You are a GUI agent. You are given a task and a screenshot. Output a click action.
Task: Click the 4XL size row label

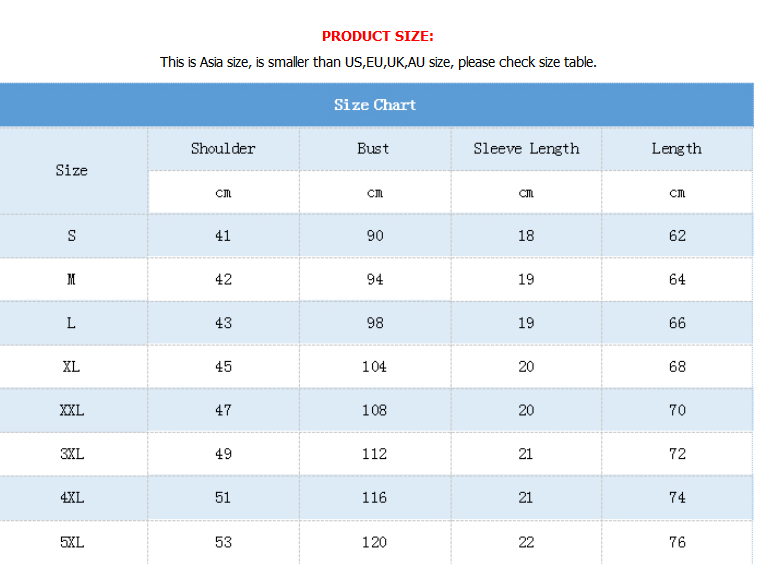(x=72, y=497)
